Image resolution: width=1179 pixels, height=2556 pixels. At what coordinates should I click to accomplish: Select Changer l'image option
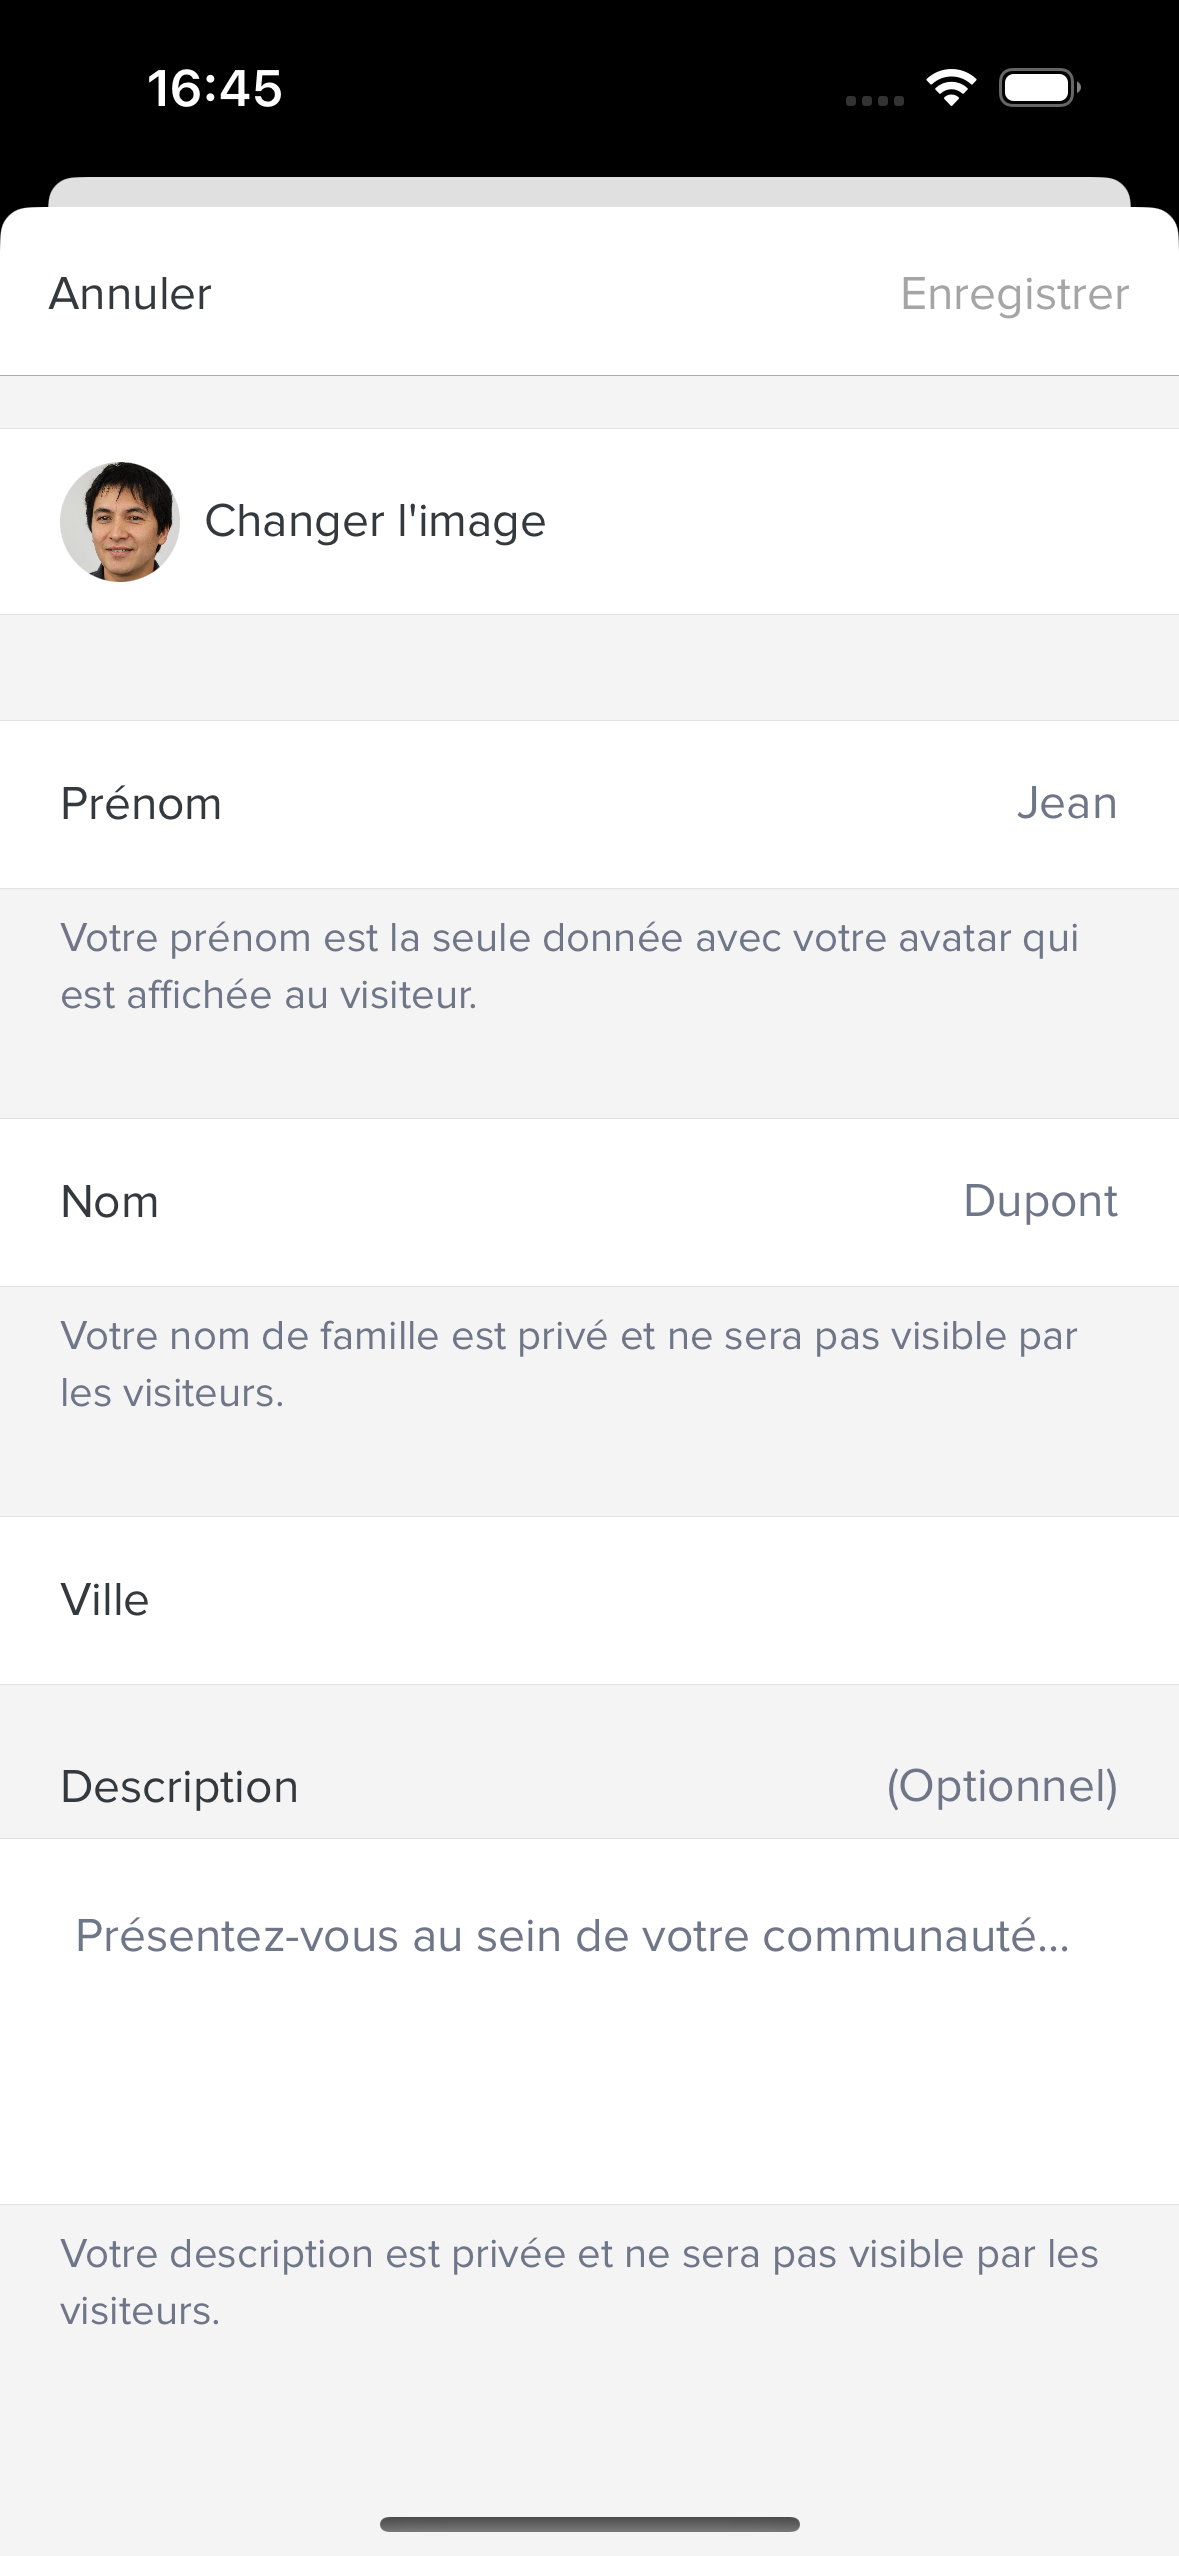375,521
